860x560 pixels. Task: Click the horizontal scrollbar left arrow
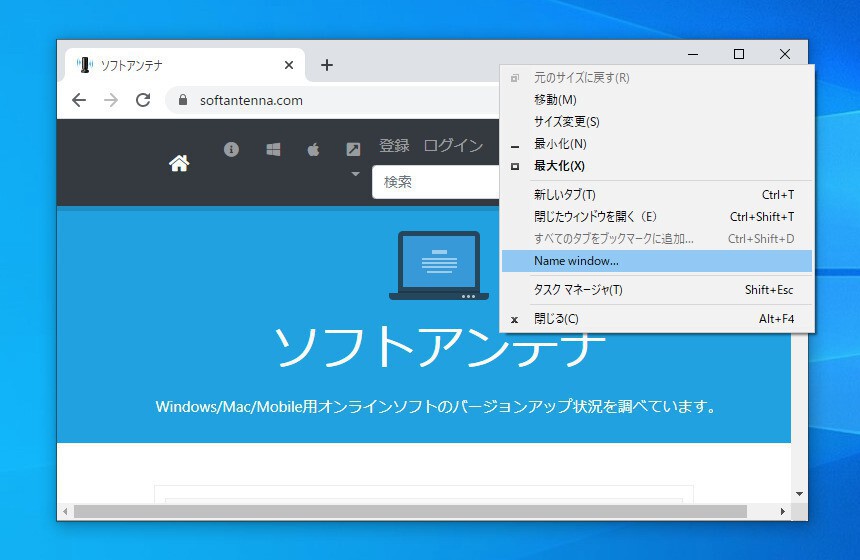(x=65, y=511)
